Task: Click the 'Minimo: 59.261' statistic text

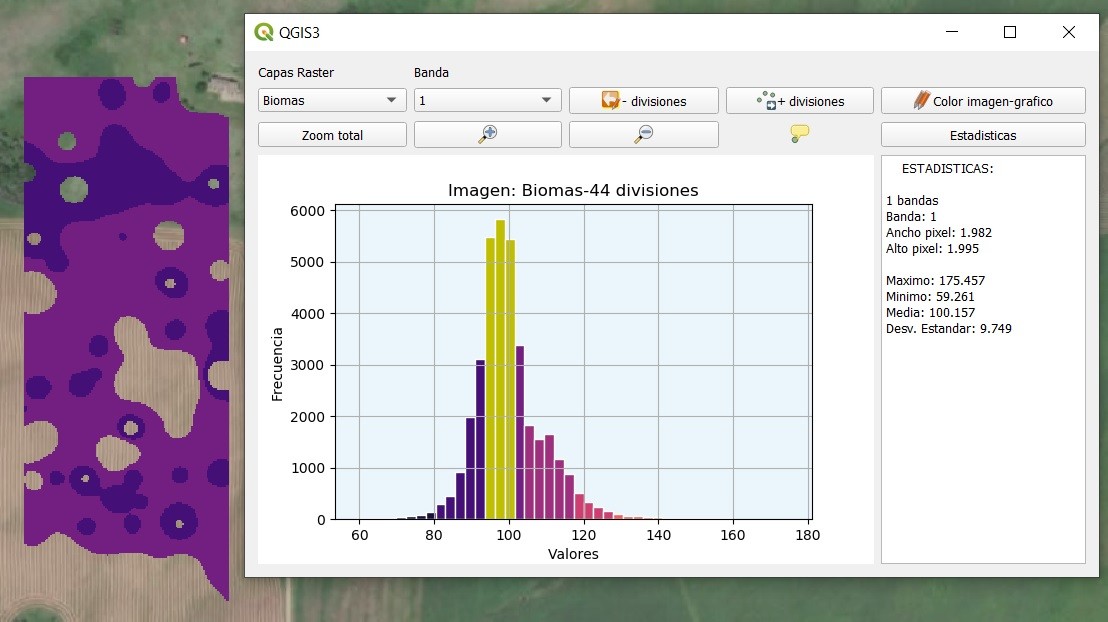Action: (930, 297)
